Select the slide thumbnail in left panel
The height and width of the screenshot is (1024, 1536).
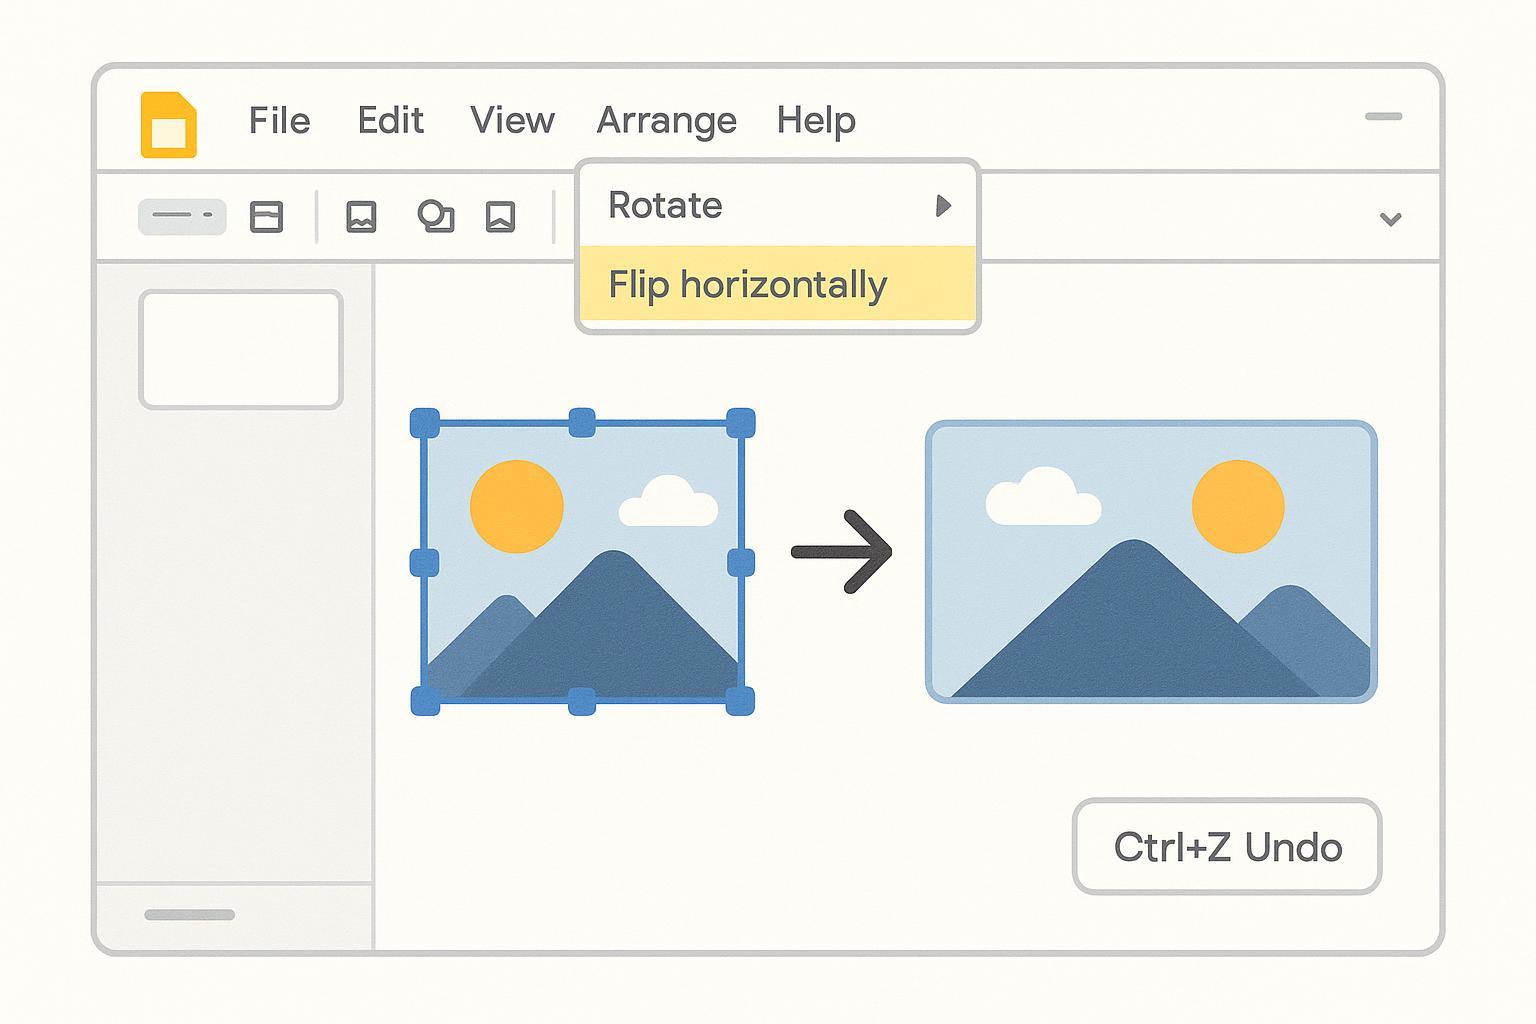click(x=241, y=350)
